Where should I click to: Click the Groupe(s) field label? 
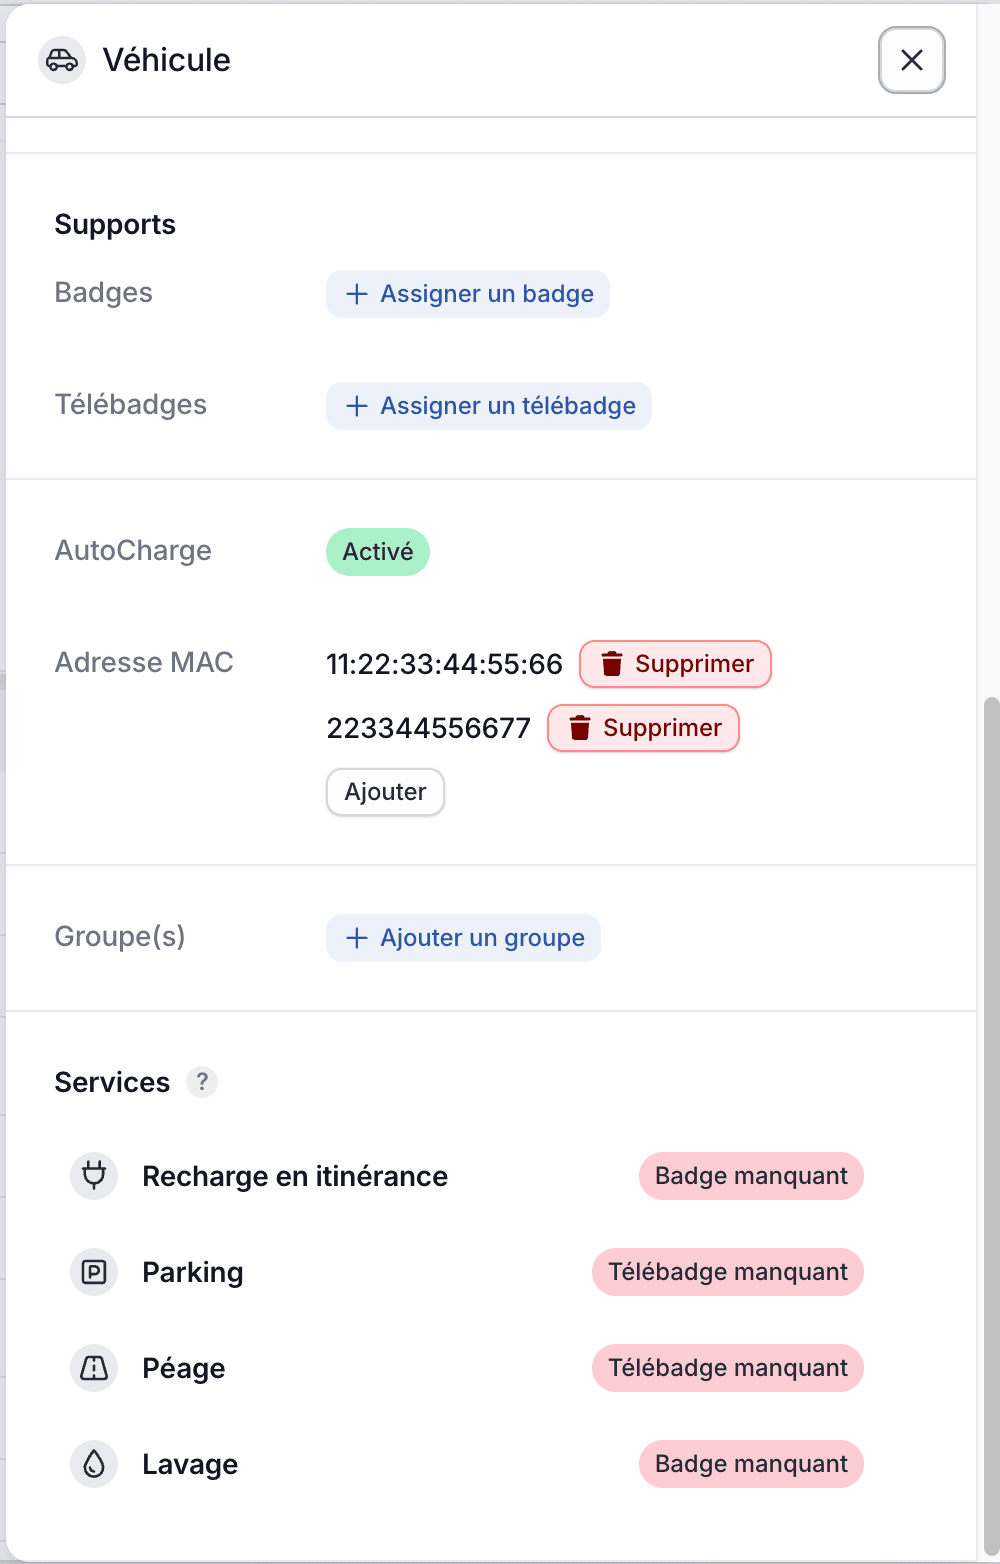[x=120, y=937]
